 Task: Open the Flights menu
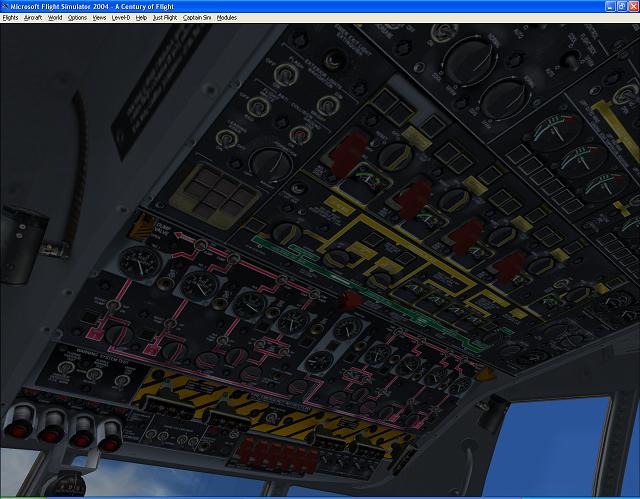click(10, 18)
